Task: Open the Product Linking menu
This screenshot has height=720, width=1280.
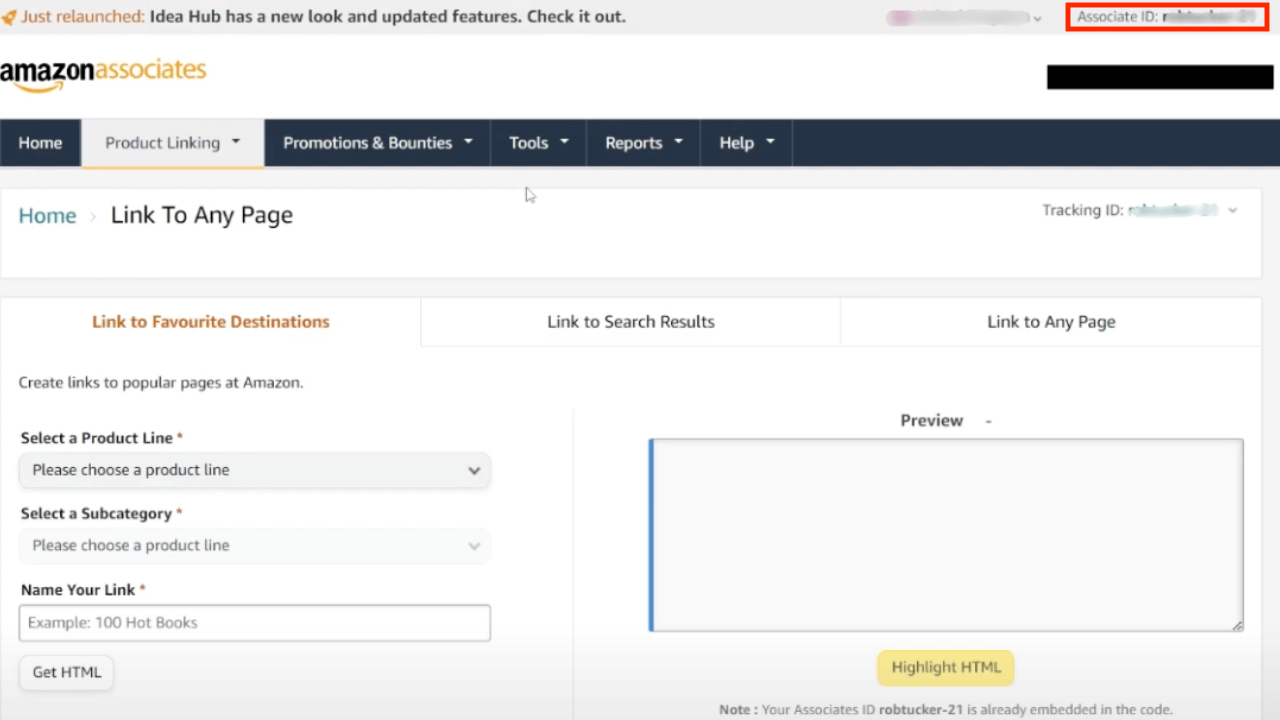Action: point(173,143)
